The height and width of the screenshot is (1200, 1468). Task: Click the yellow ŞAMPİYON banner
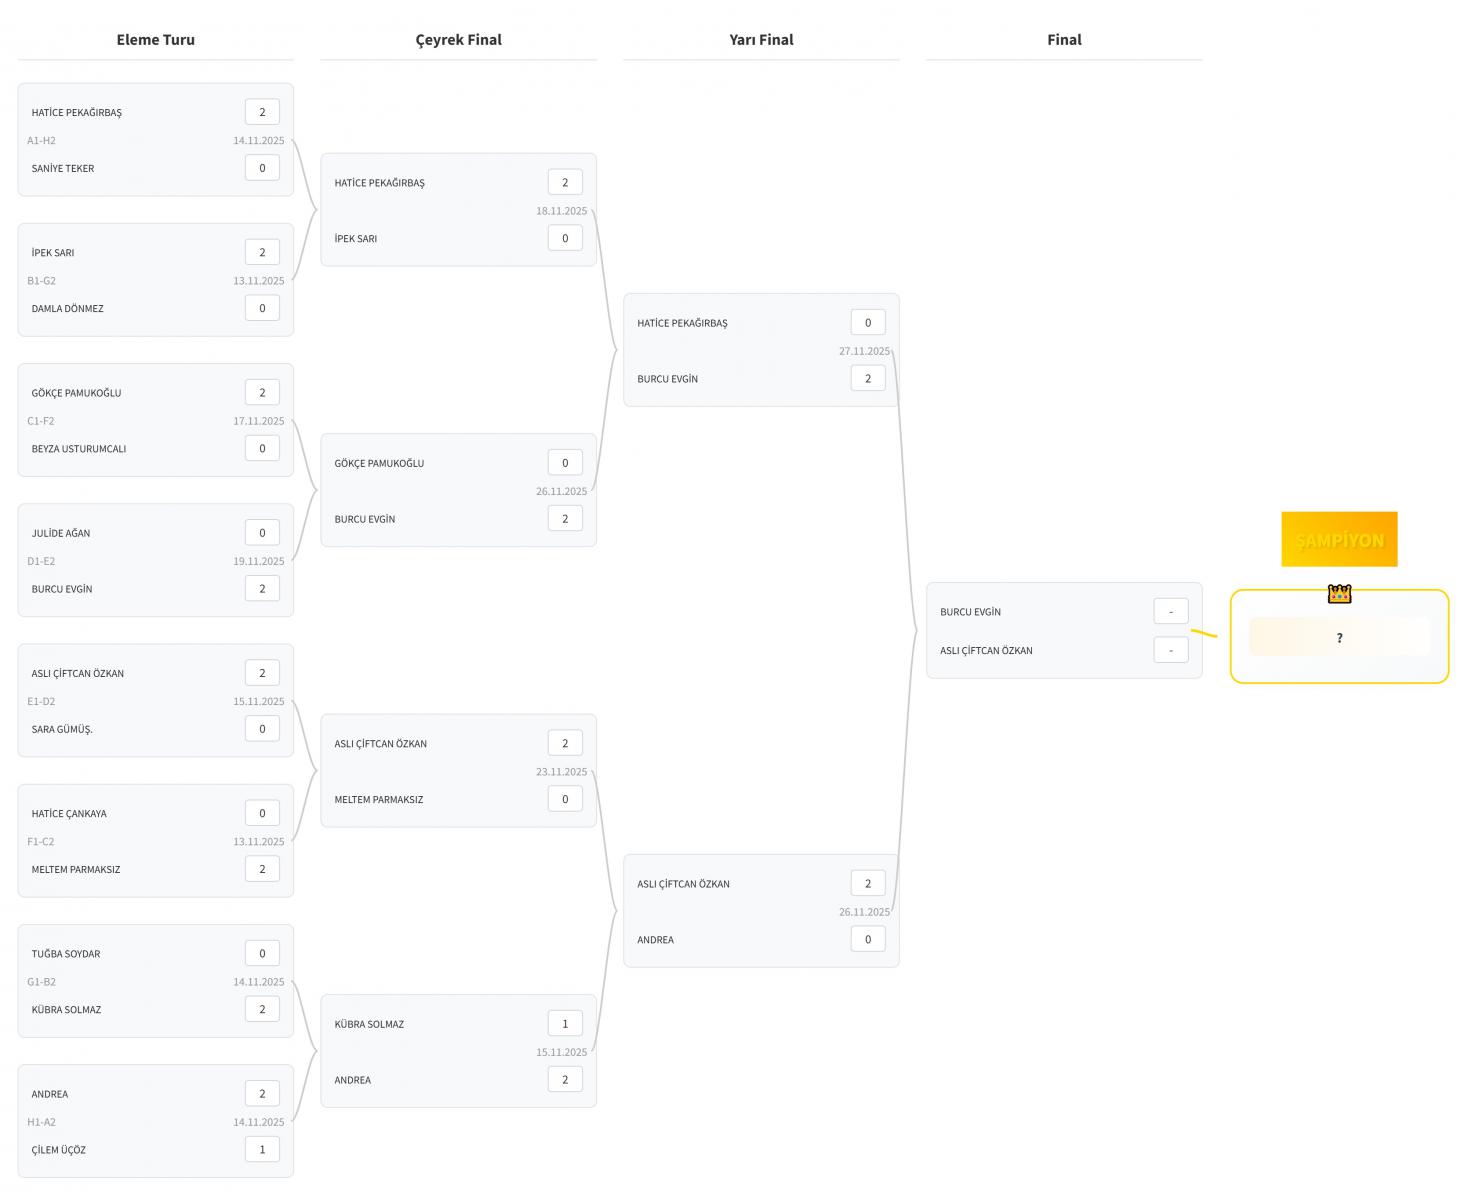pos(1339,540)
